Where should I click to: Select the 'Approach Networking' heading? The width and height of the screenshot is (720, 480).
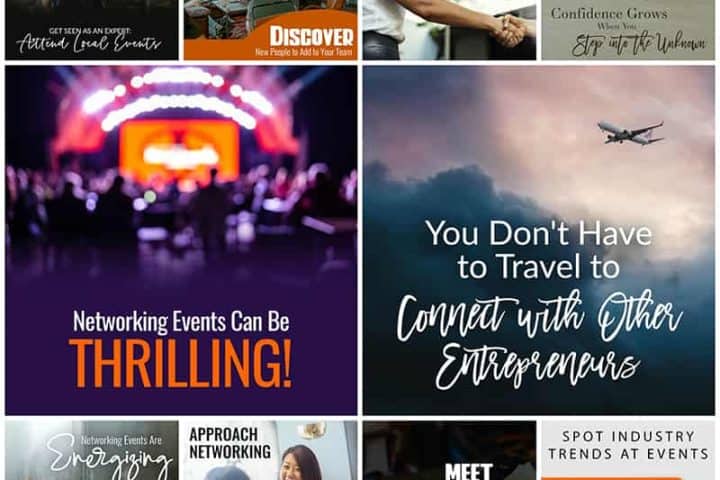coord(230,443)
